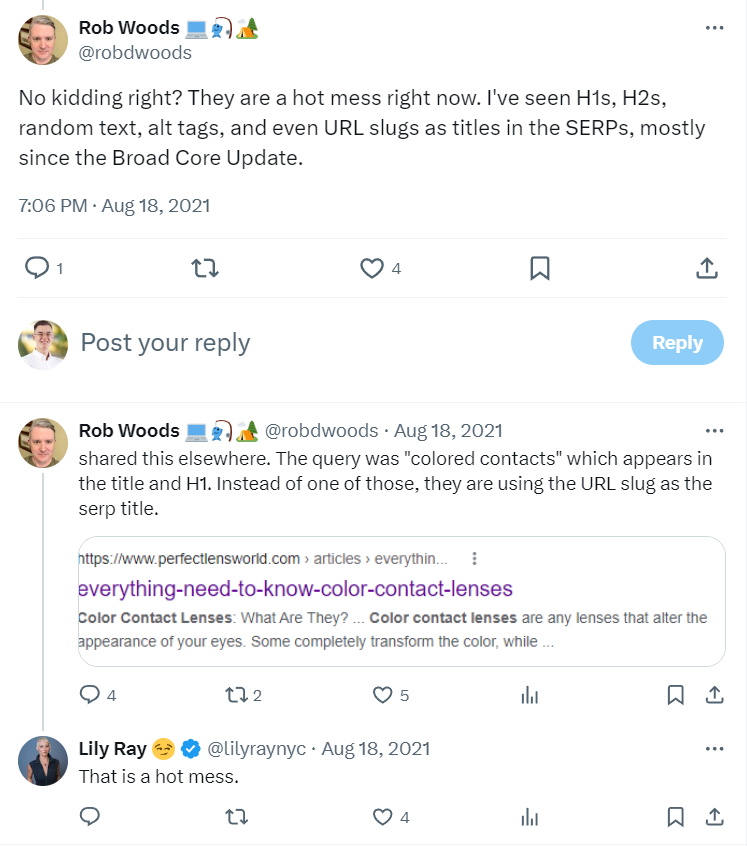Image resolution: width=747 pixels, height=846 pixels.
Task: Share the main tweet via the upload icon
Action: click(707, 268)
